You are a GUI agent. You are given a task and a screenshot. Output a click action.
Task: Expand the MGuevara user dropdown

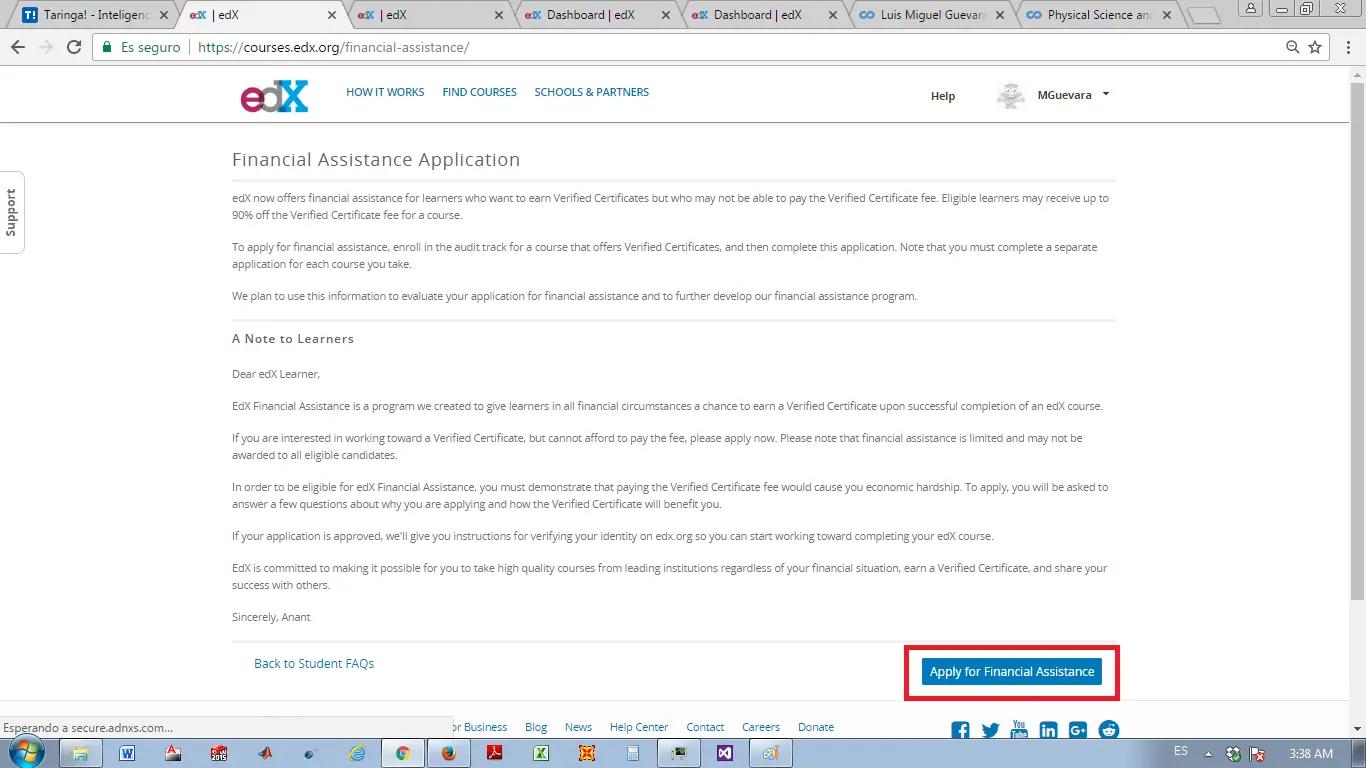(x=1105, y=95)
